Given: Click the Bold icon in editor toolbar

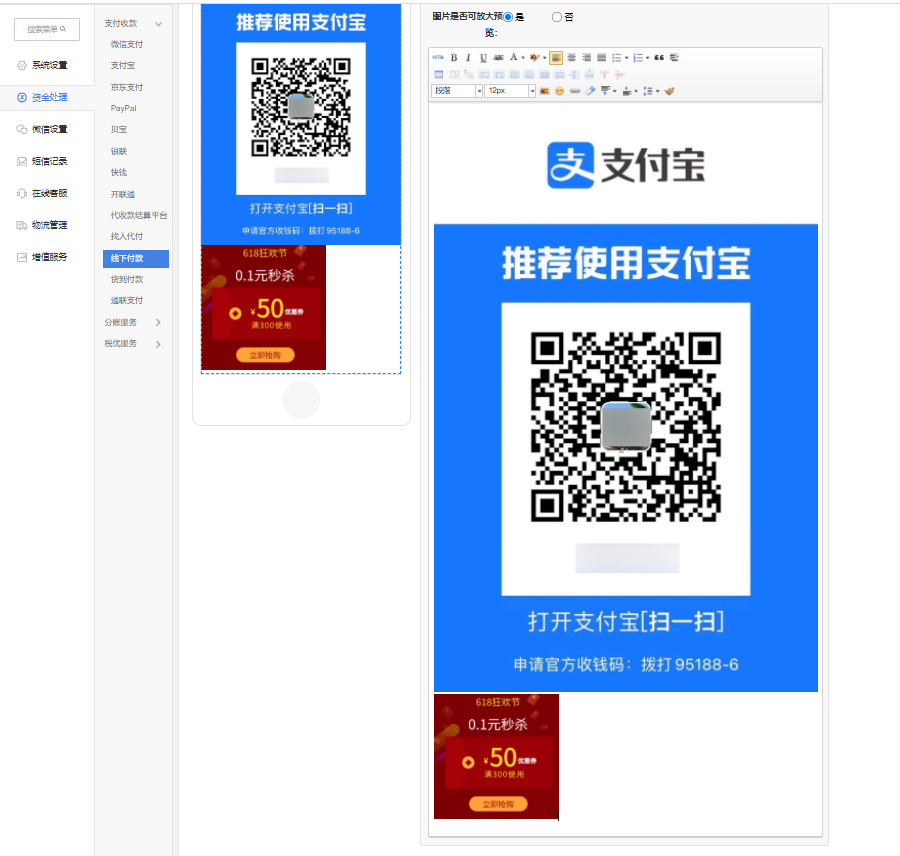Looking at the screenshot, I should [453, 58].
